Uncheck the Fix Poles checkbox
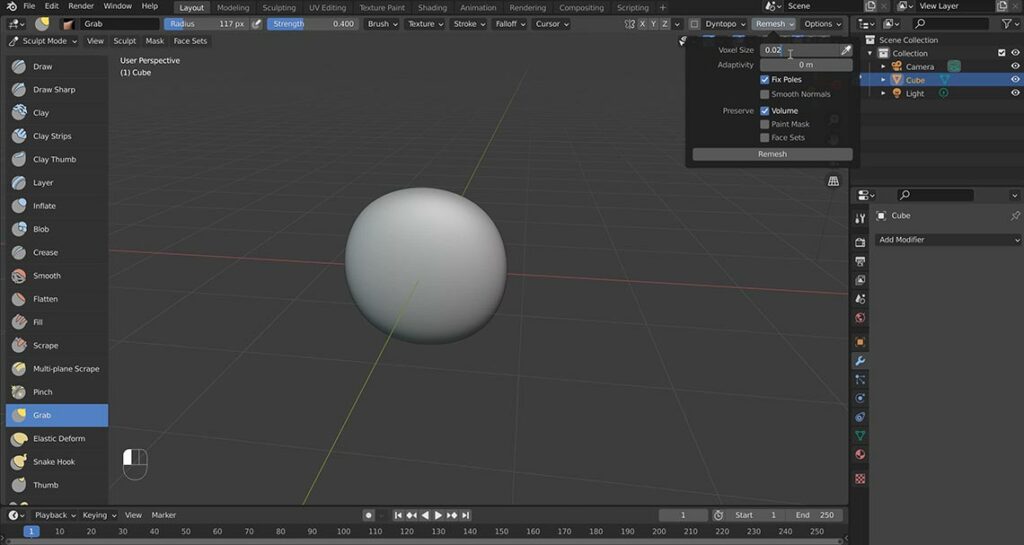The height and width of the screenshot is (545, 1024). [x=765, y=80]
